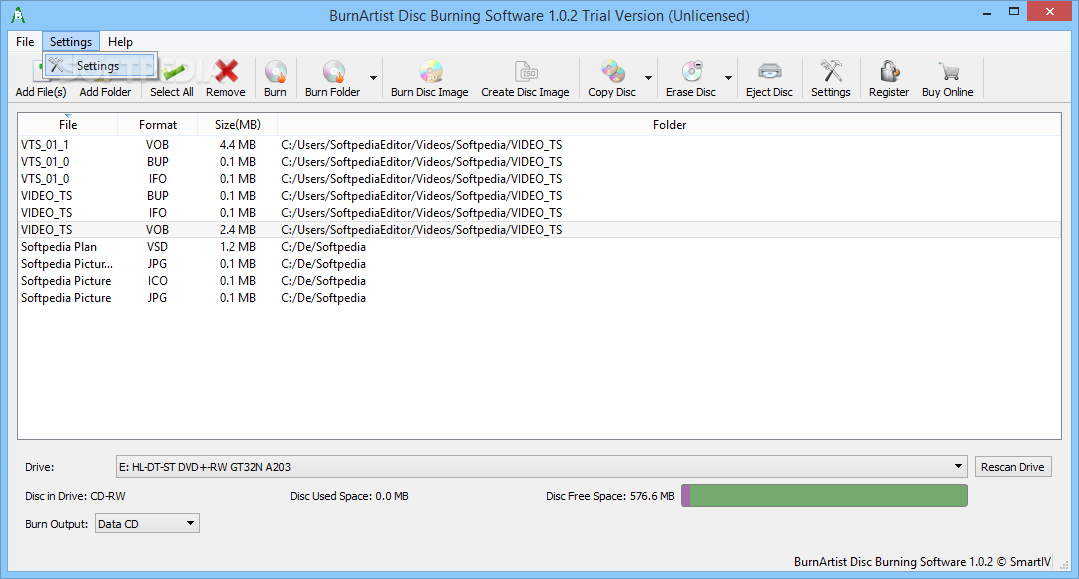Sort by the File column header
1079x579 pixels.
tap(67, 125)
